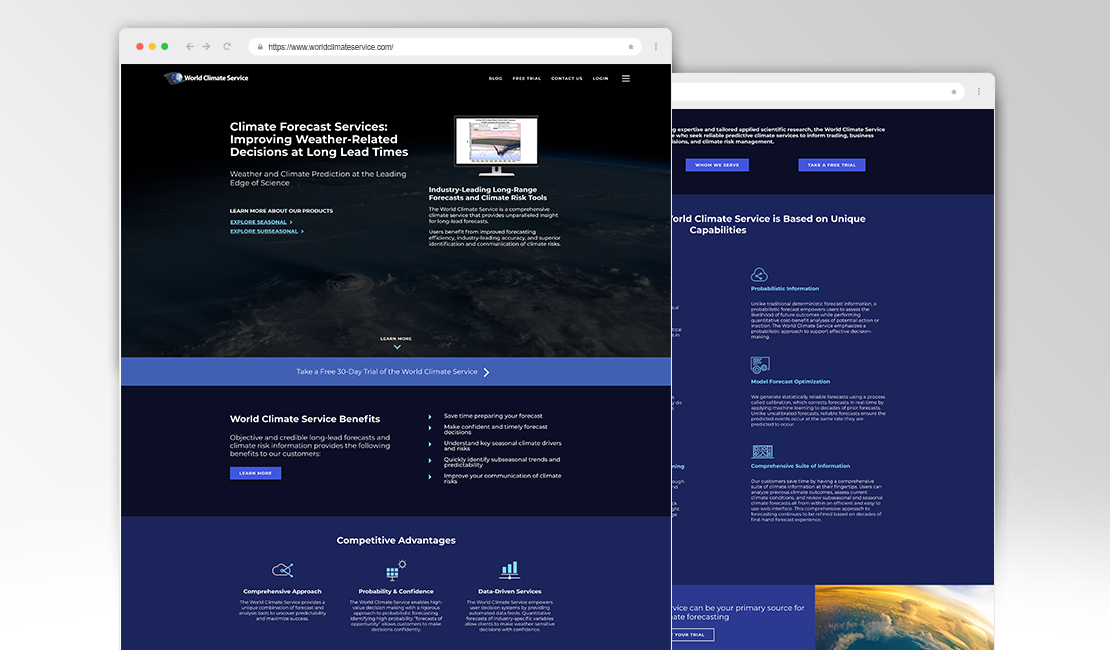1110x650 pixels.
Task: Open three-dot menu in rear browser window
Action: [978, 92]
